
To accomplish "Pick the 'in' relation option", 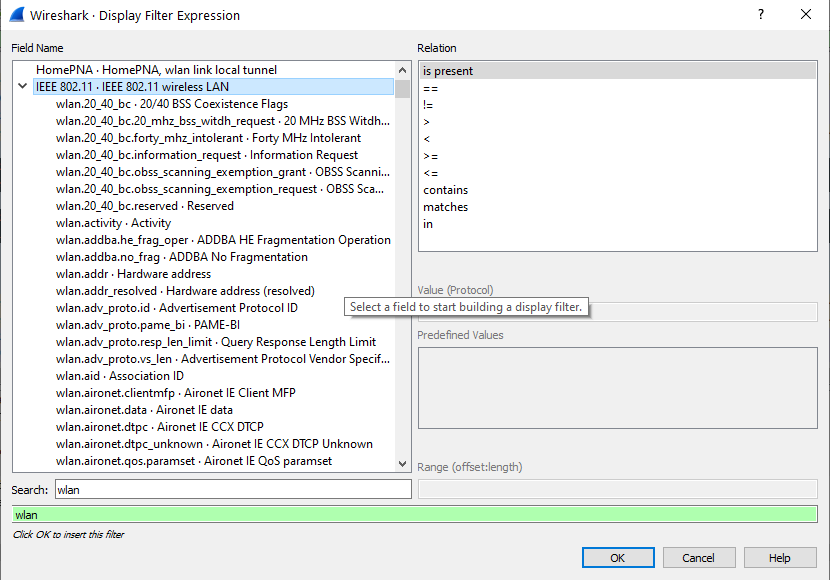I will pos(428,224).
